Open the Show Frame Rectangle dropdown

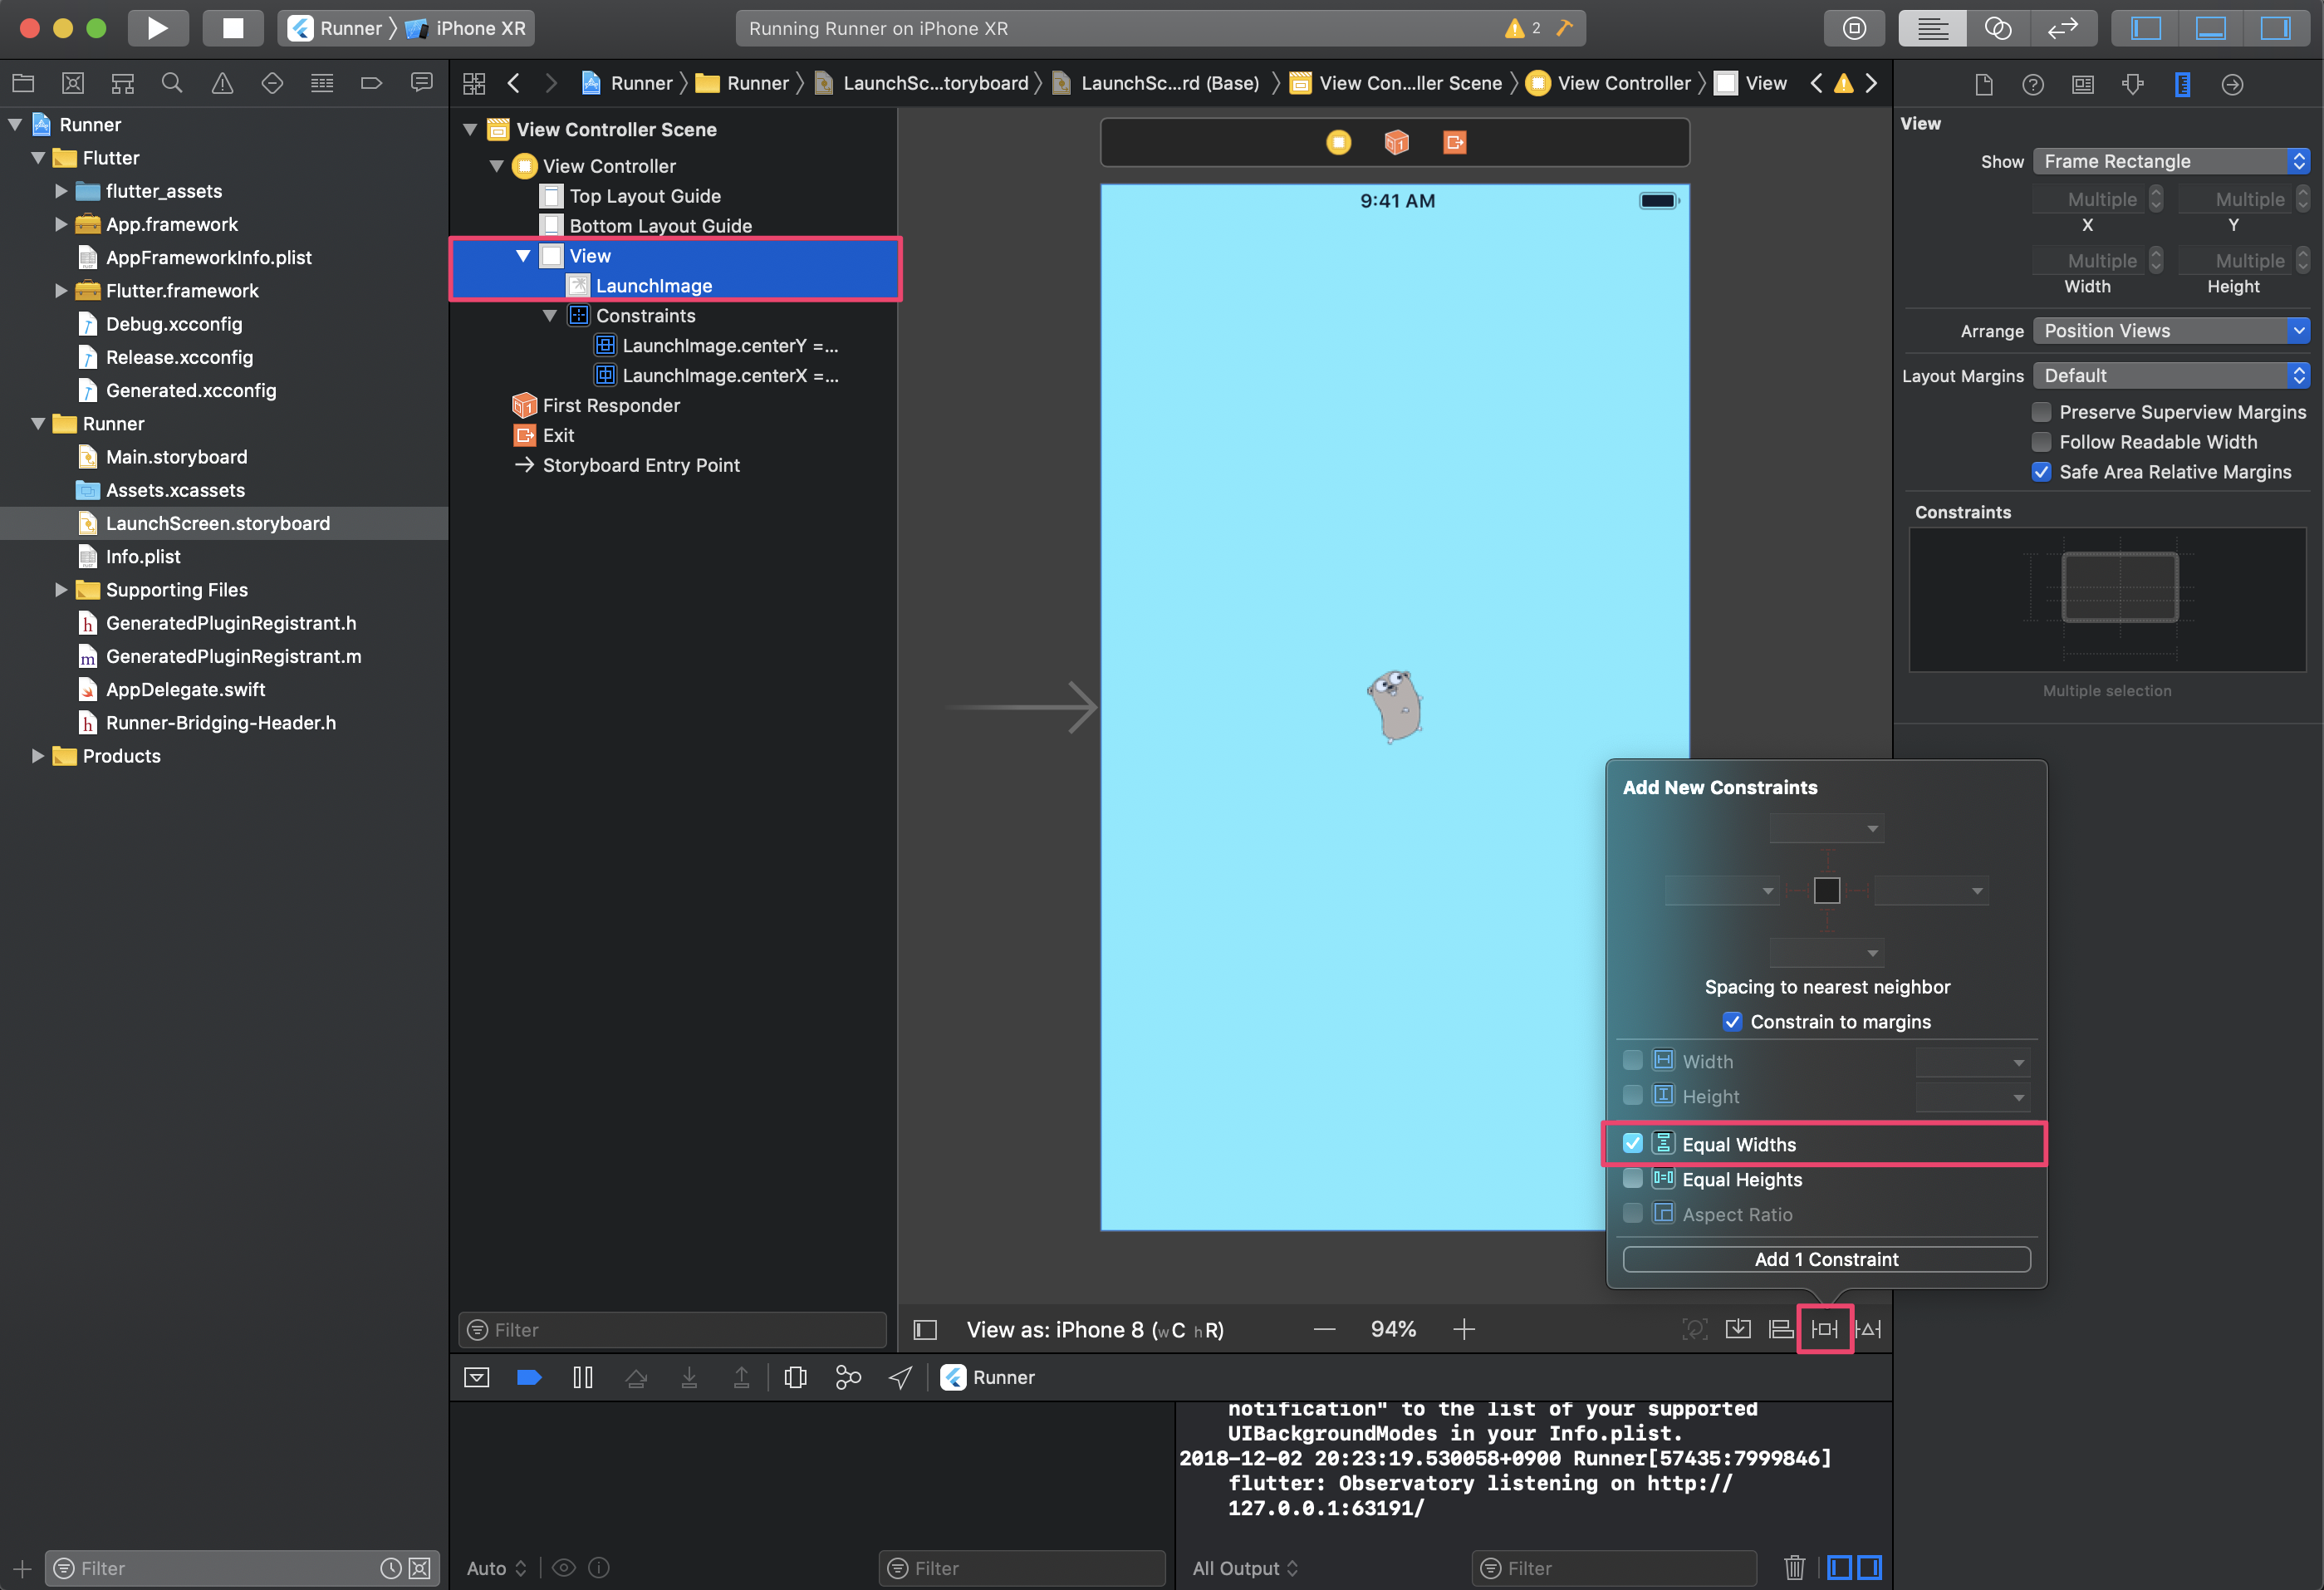[2171, 161]
